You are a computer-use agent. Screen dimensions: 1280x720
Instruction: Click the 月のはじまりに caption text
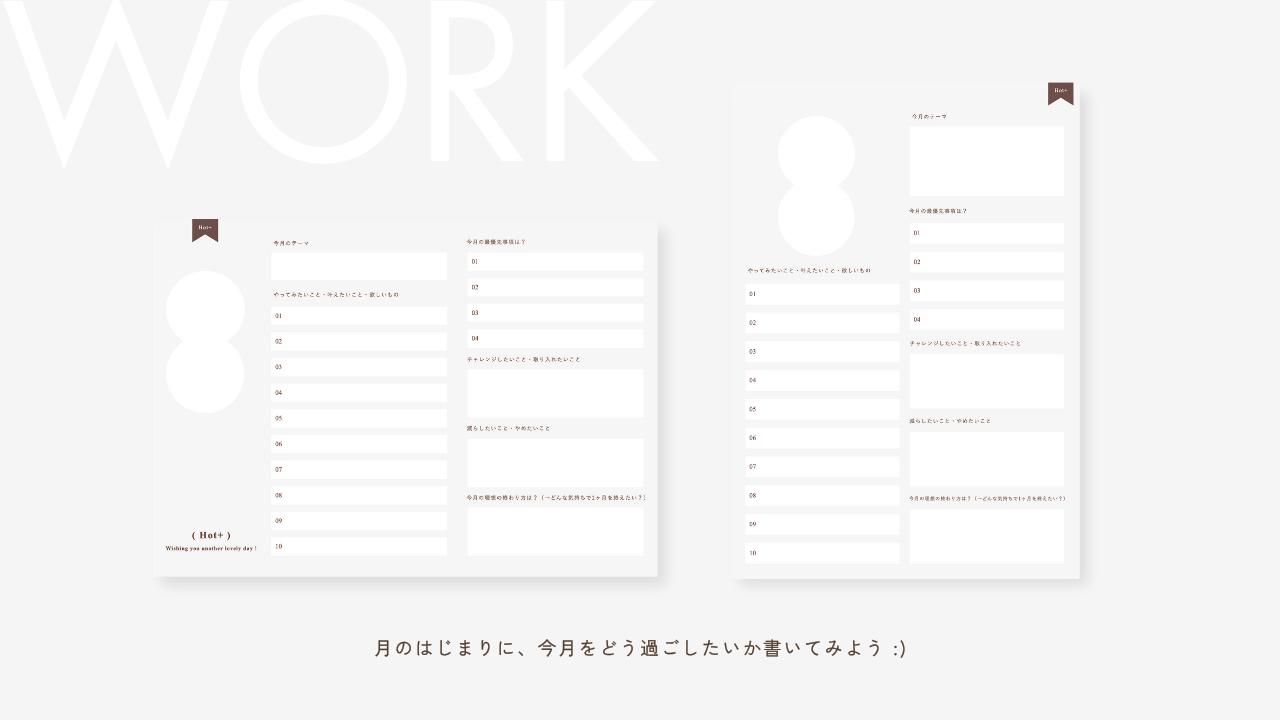point(640,648)
